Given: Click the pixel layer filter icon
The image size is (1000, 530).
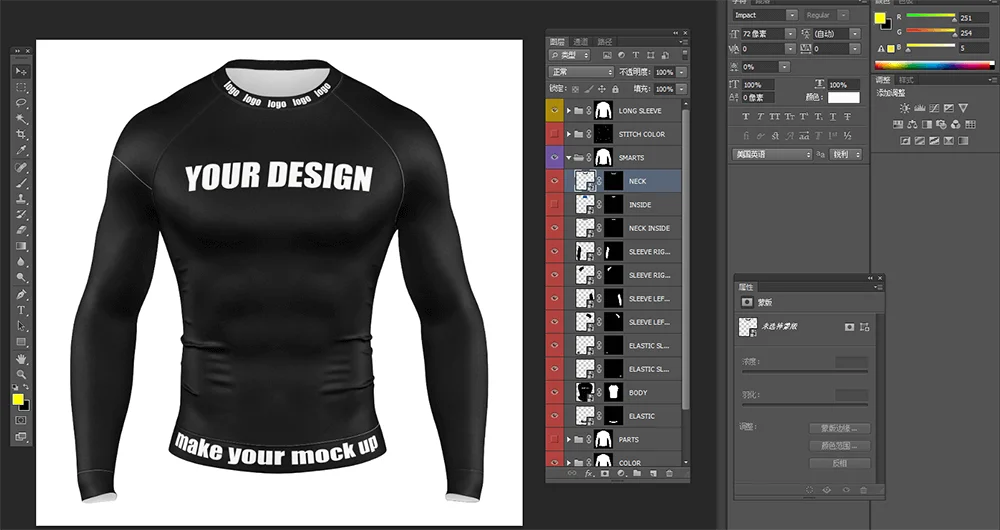Looking at the screenshot, I should pyautogui.click(x=607, y=55).
